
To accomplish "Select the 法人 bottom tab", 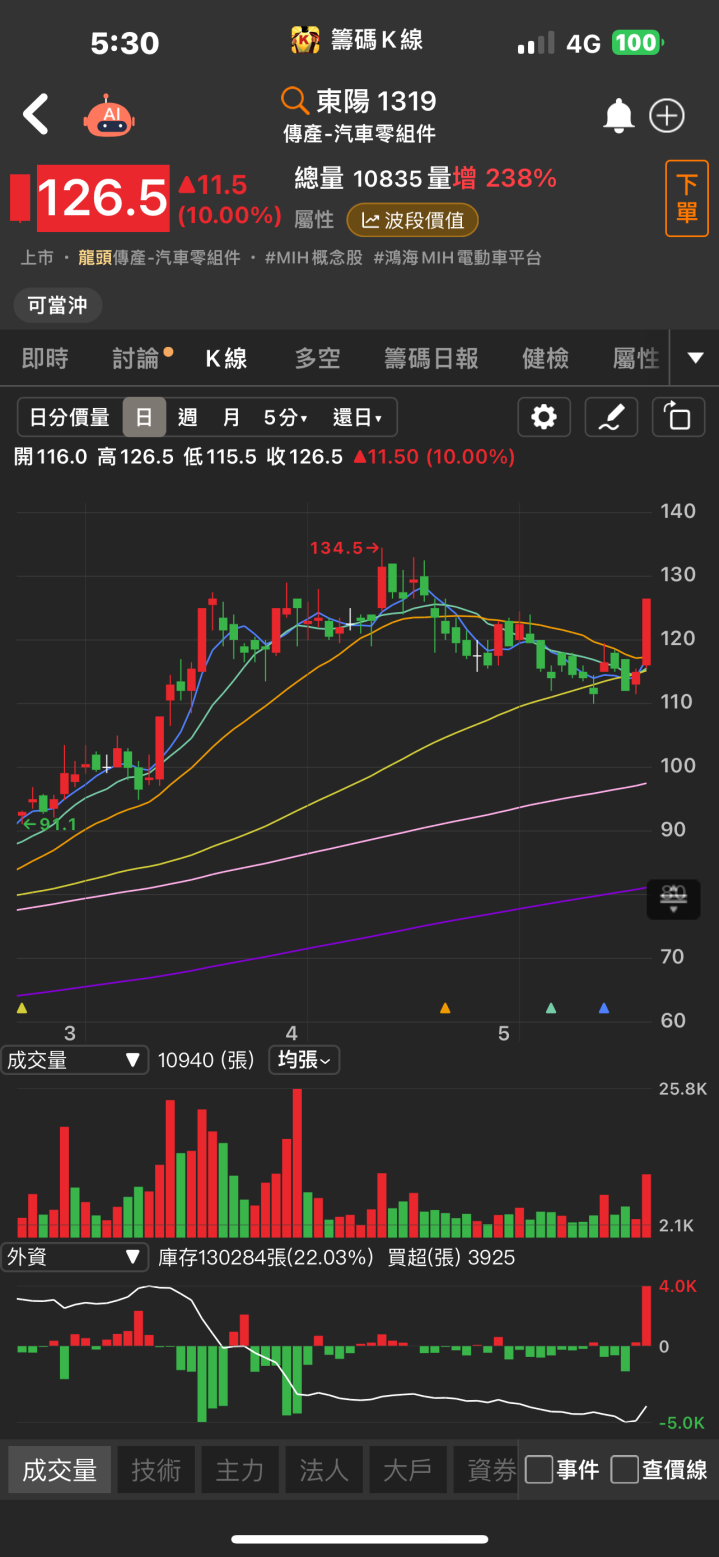I will 324,1469.
